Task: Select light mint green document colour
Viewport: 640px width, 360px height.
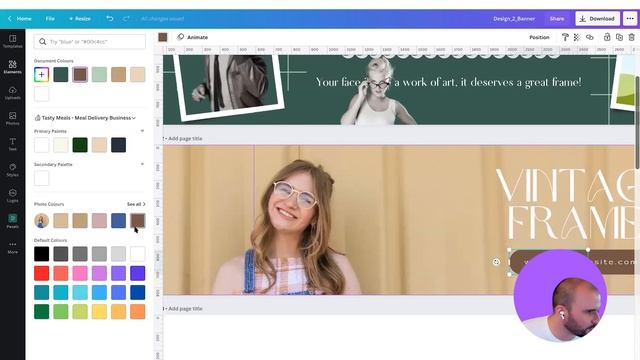Action: (99, 74)
